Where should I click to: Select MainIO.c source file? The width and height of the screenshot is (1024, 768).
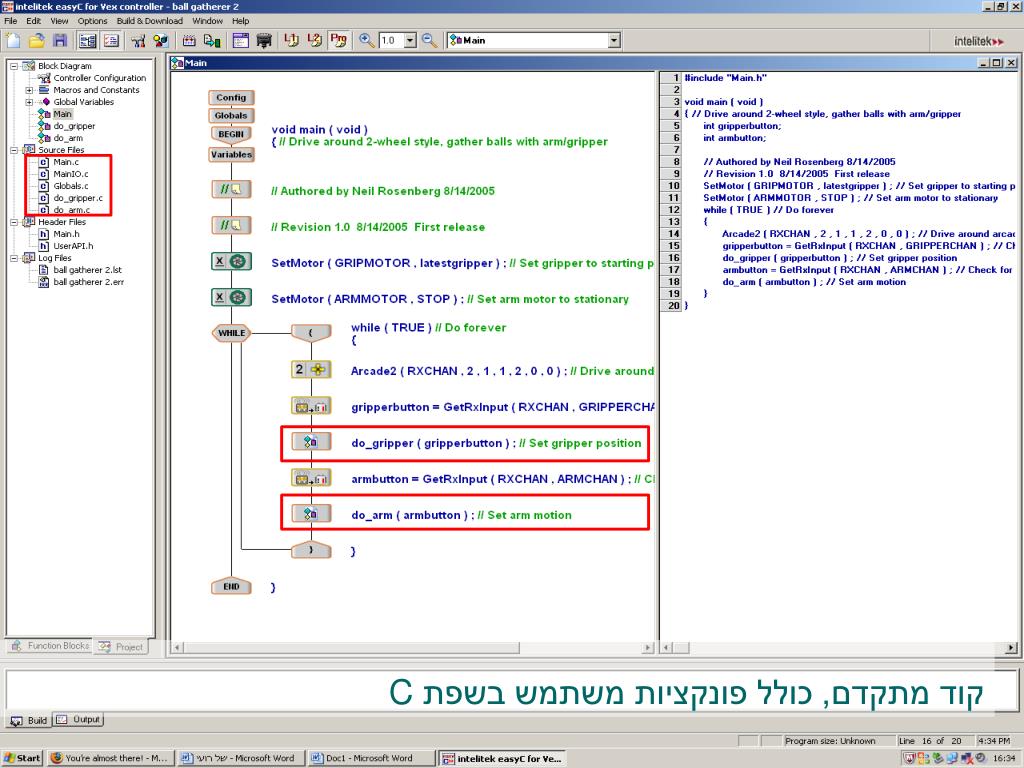pos(71,174)
